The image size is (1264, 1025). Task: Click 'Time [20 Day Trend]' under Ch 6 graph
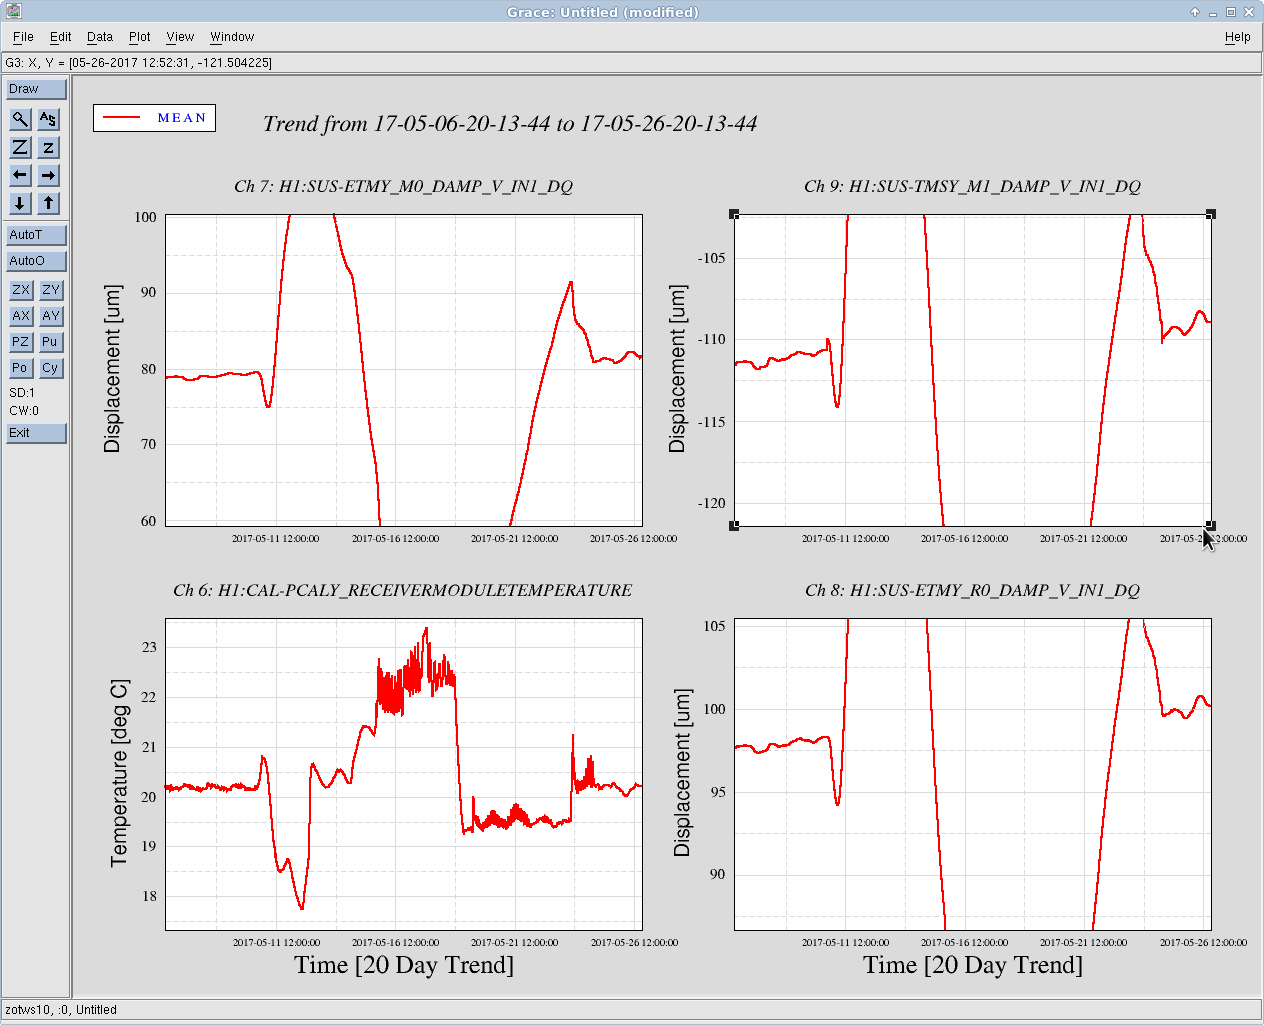404,965
